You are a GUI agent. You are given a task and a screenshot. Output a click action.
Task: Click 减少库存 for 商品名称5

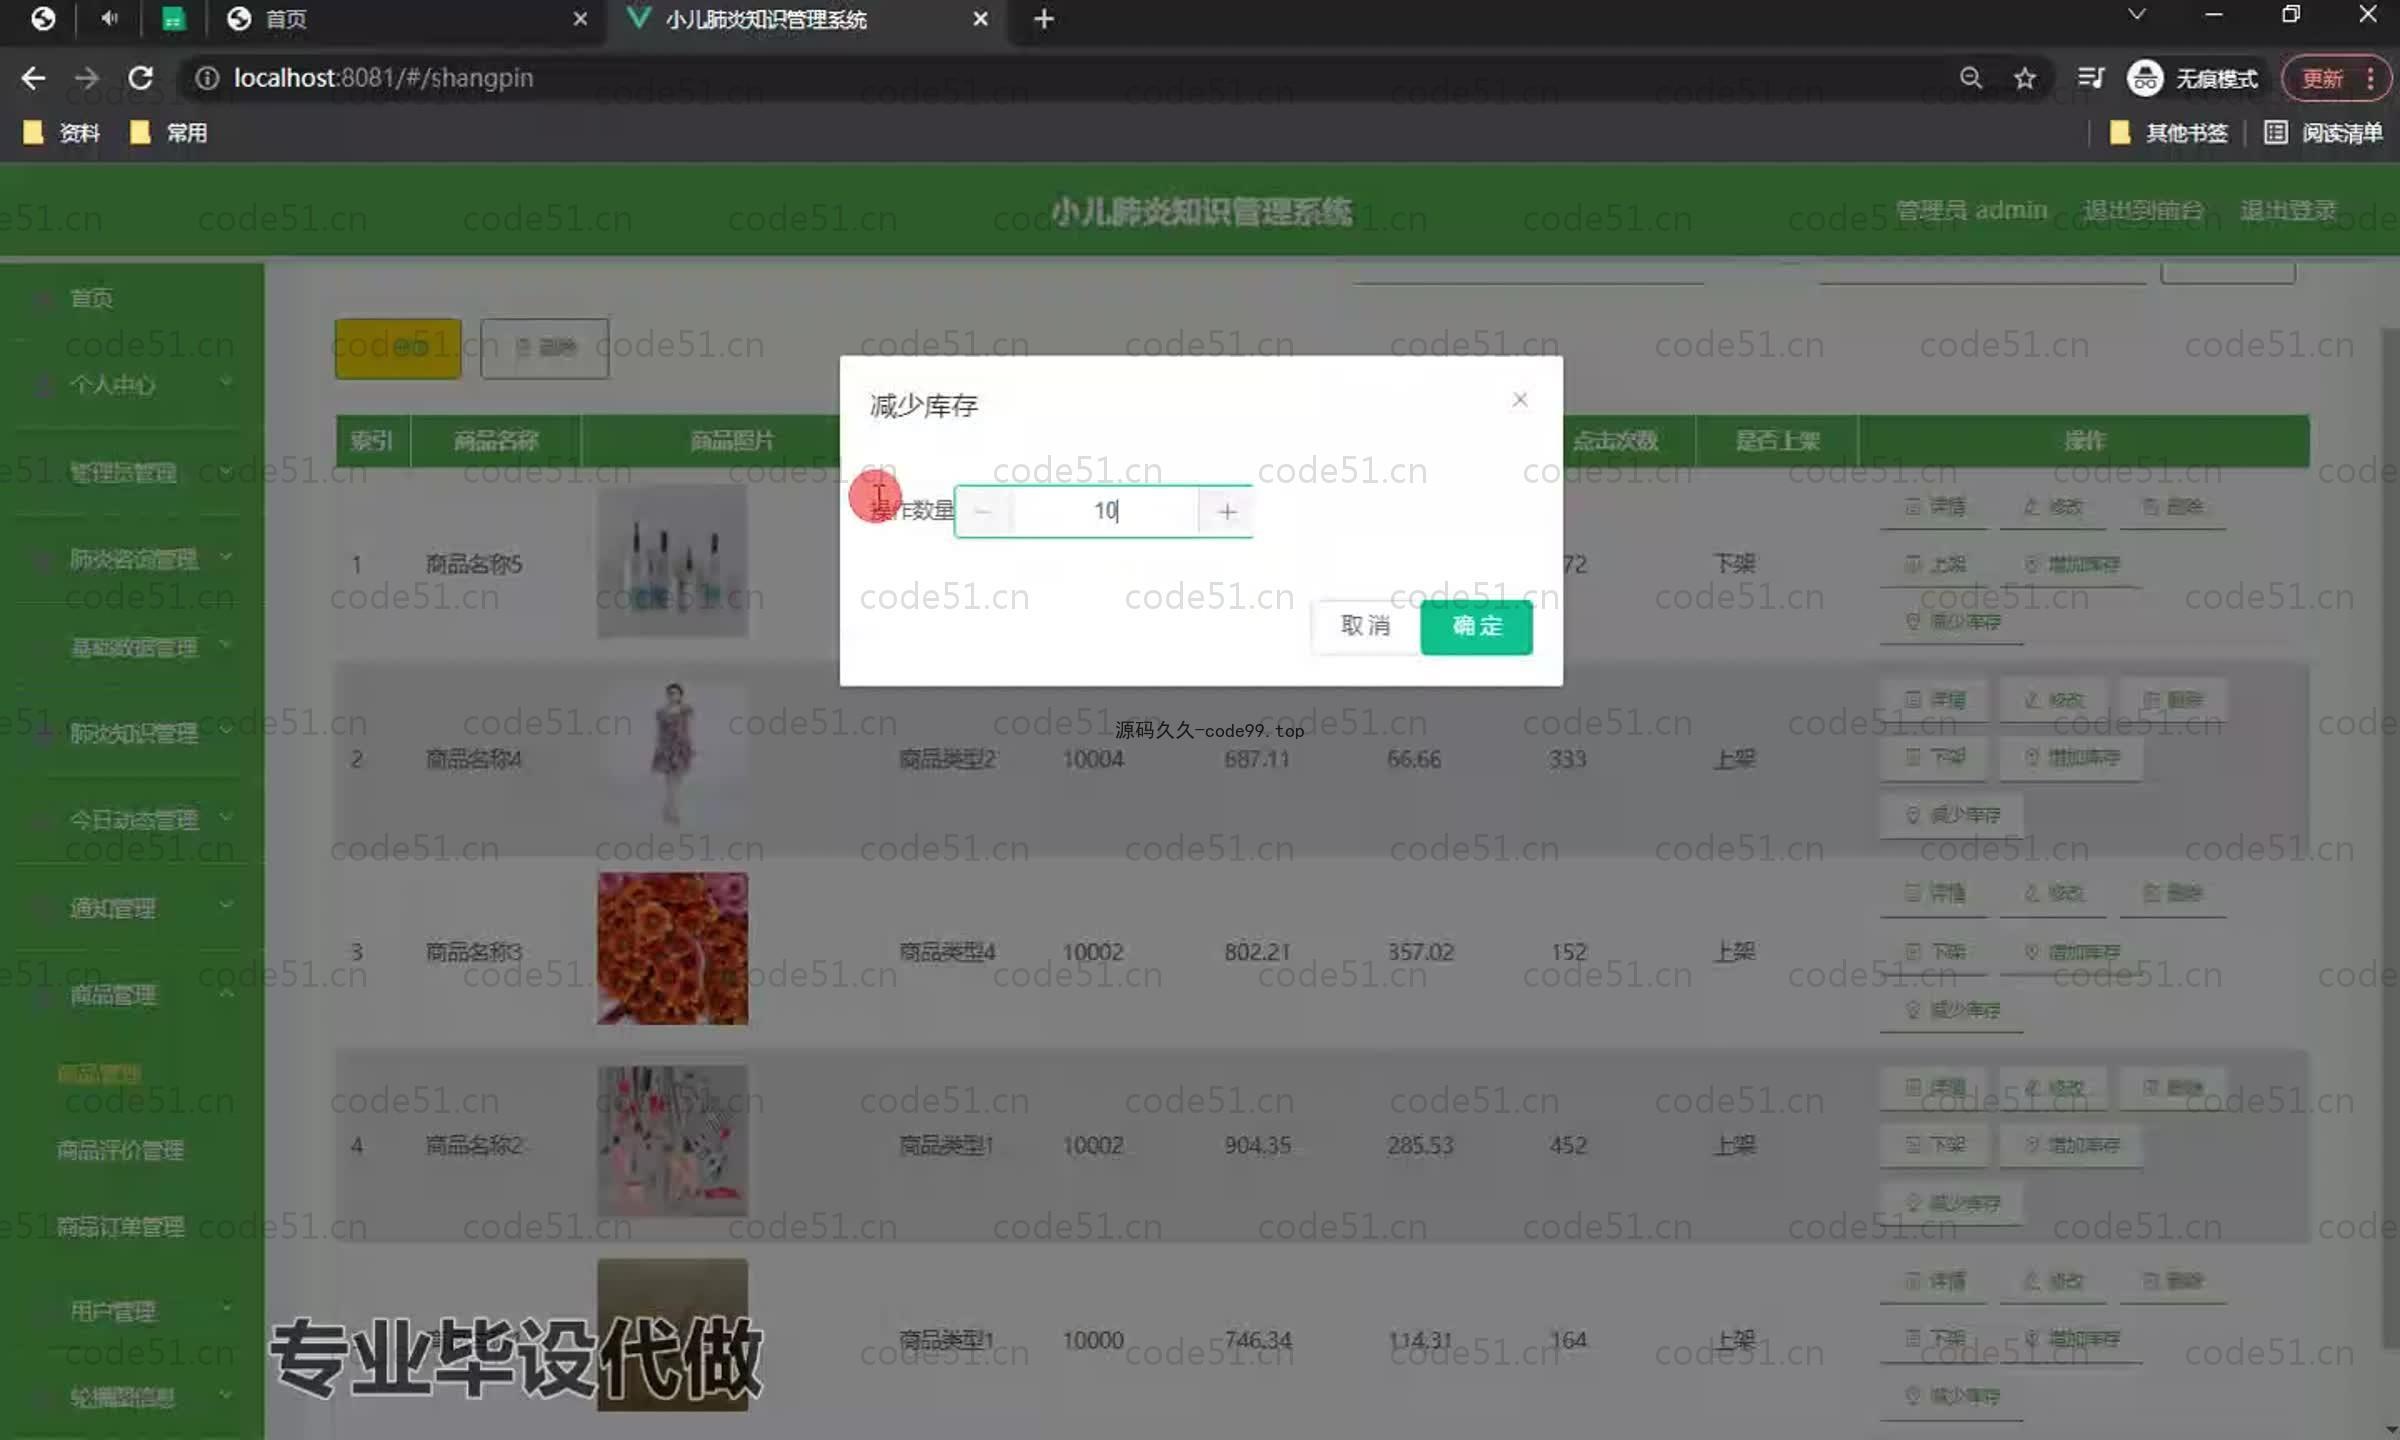point(1952,622)
